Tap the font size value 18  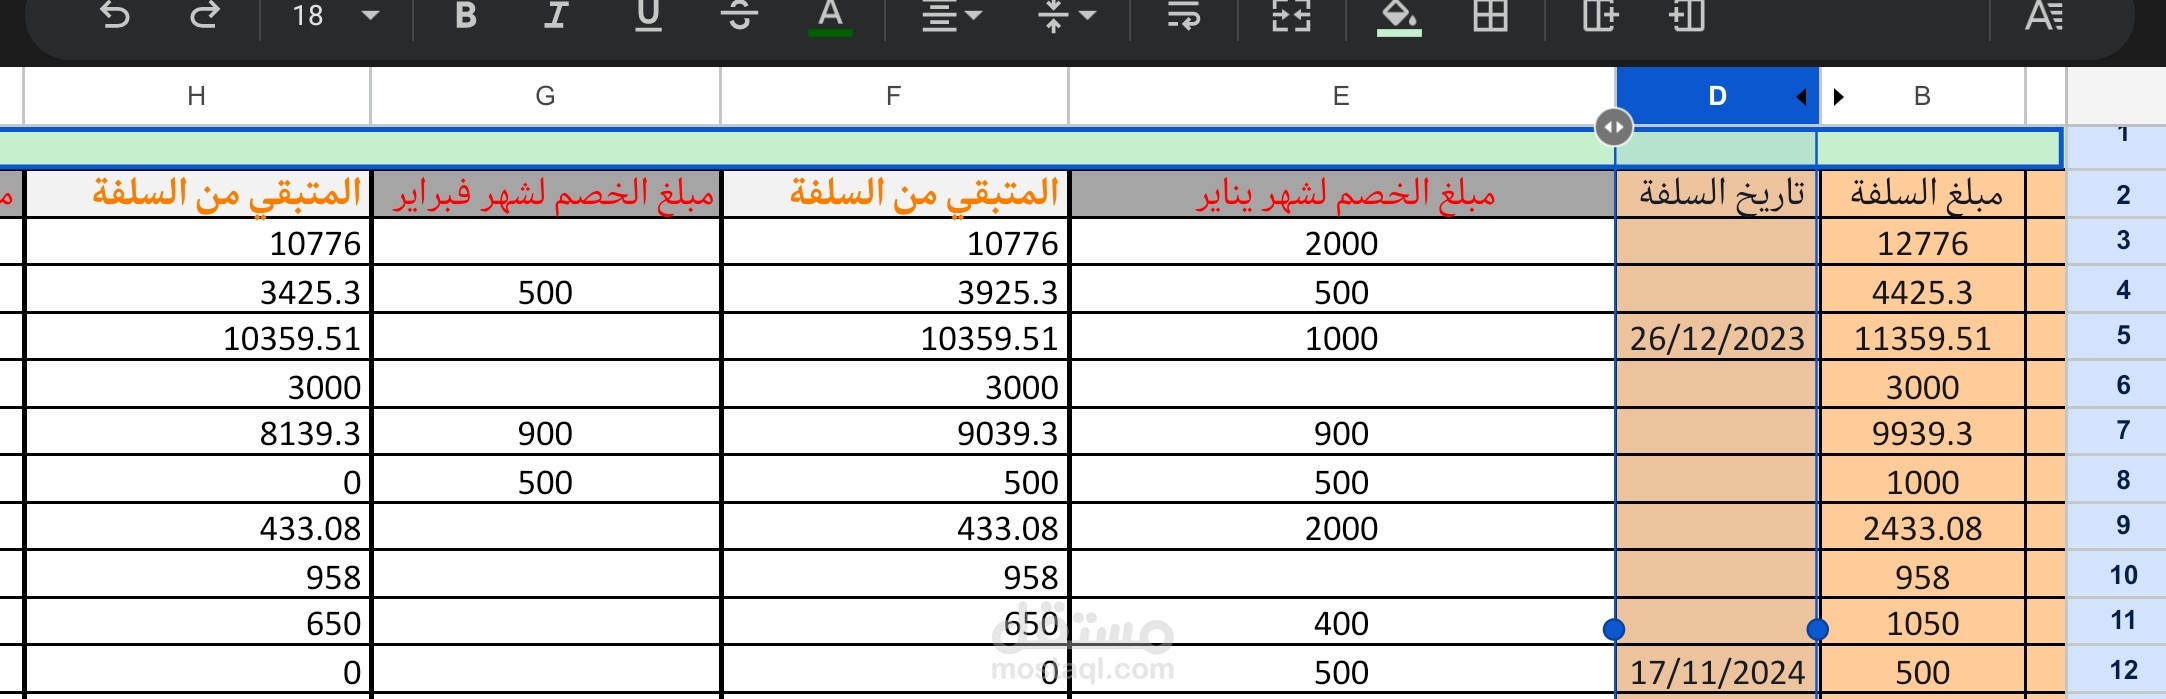308,16
